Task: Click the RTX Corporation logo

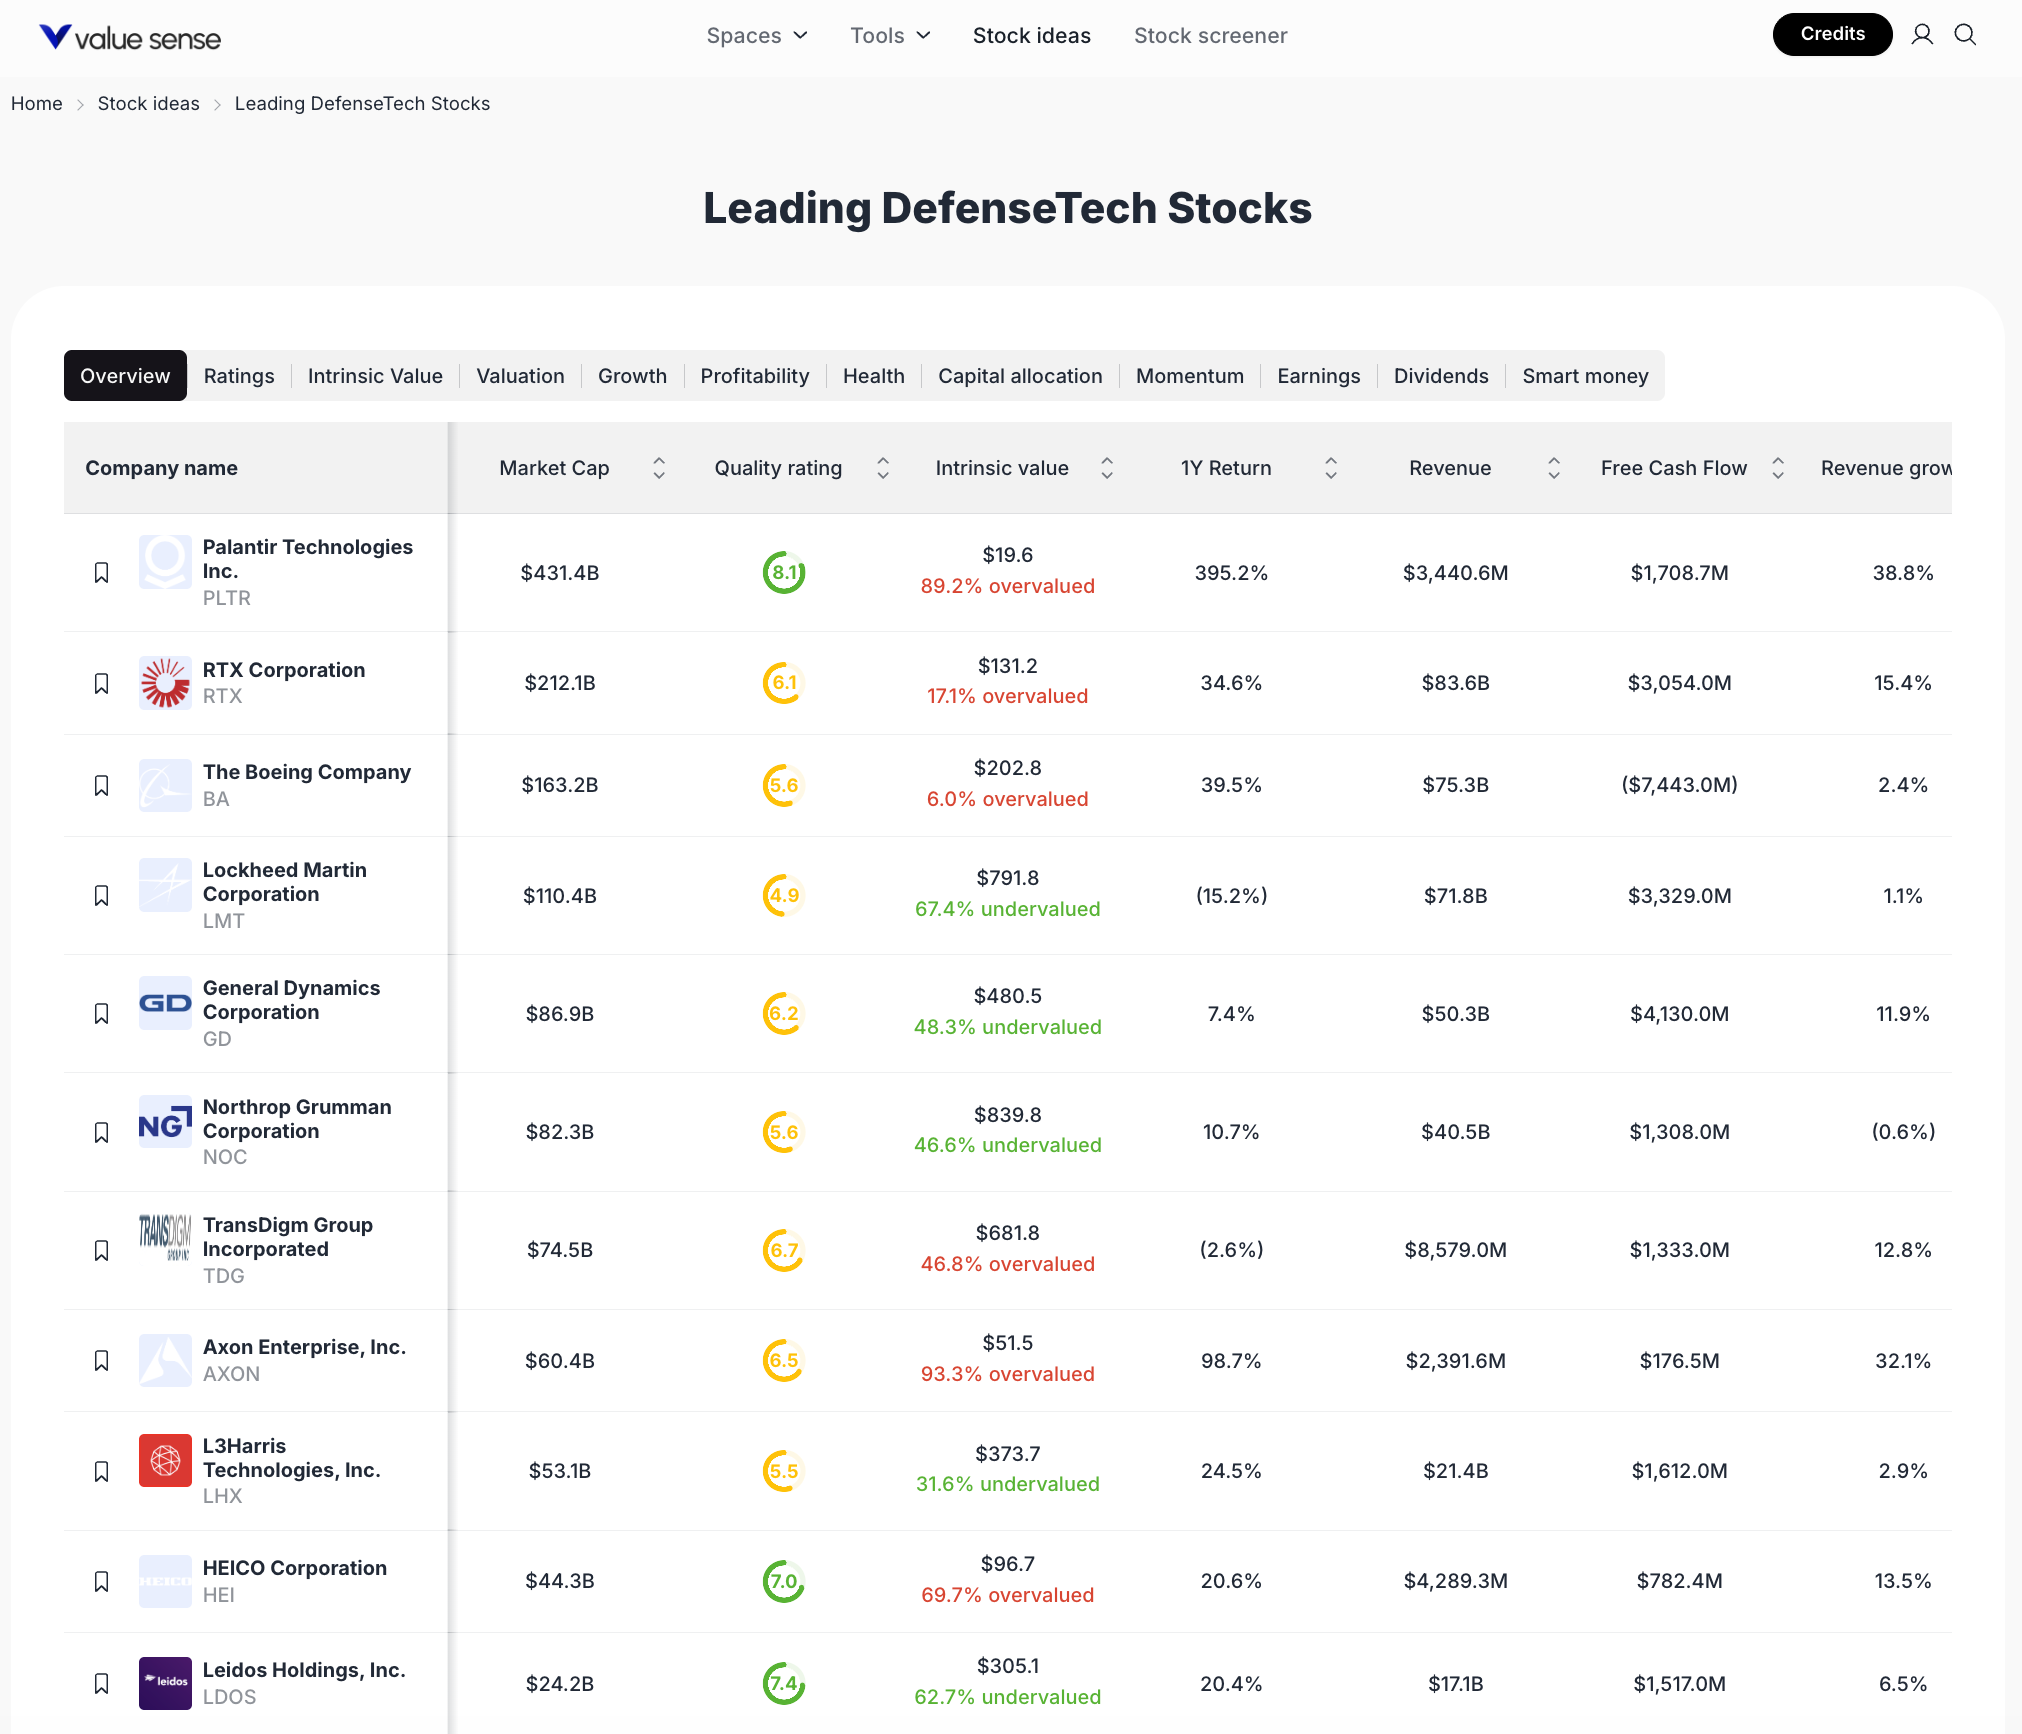Action: pos(165,683)
